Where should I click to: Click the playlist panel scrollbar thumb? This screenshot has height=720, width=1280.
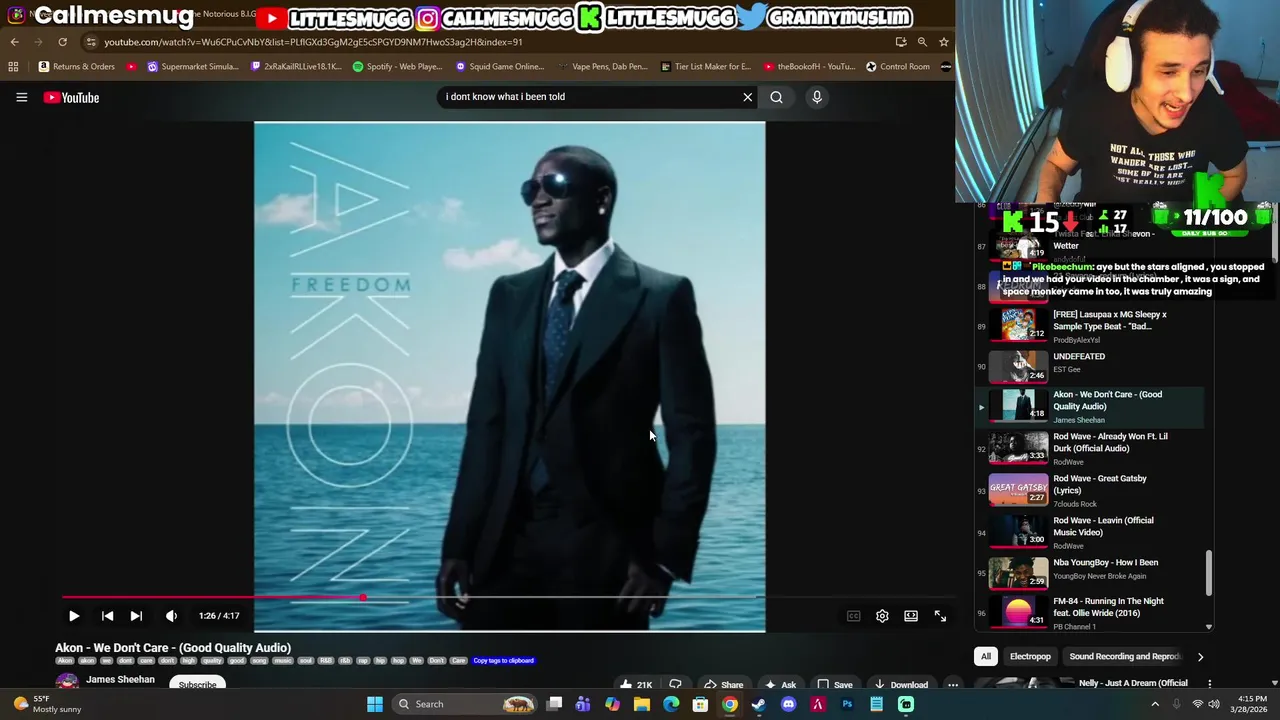(1209, 572)
